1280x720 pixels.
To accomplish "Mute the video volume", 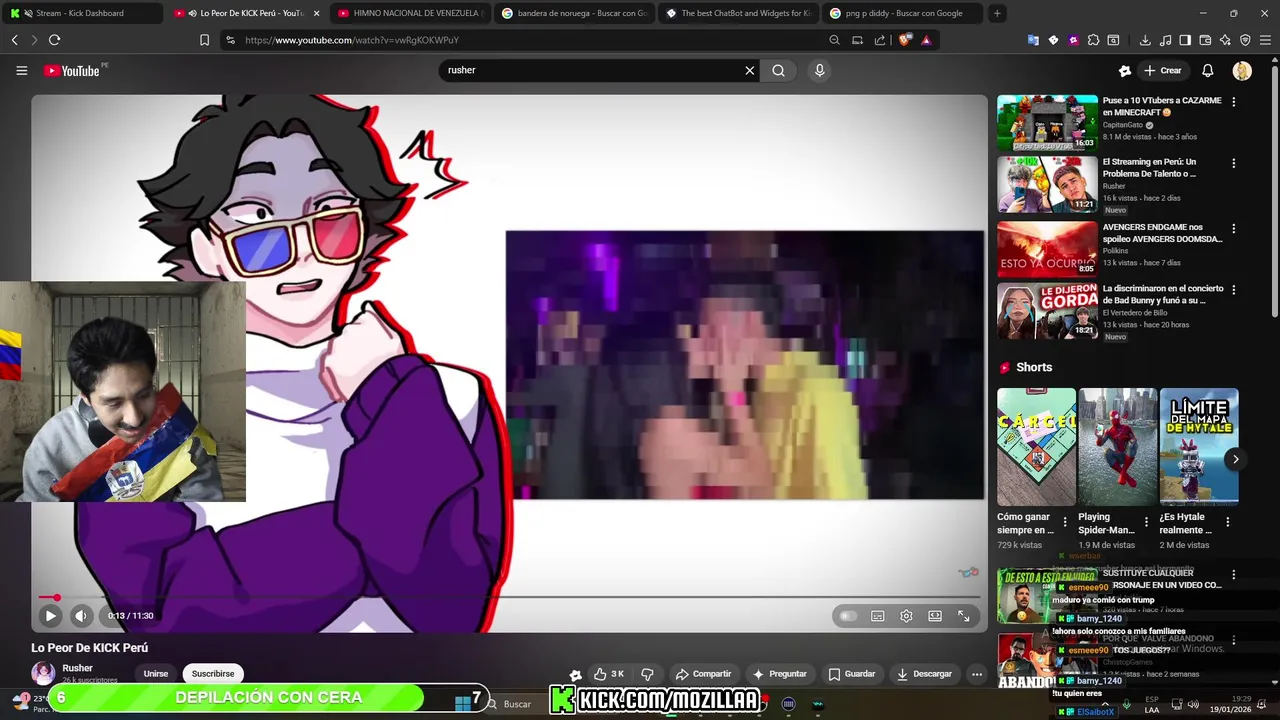I will (81, 616).
